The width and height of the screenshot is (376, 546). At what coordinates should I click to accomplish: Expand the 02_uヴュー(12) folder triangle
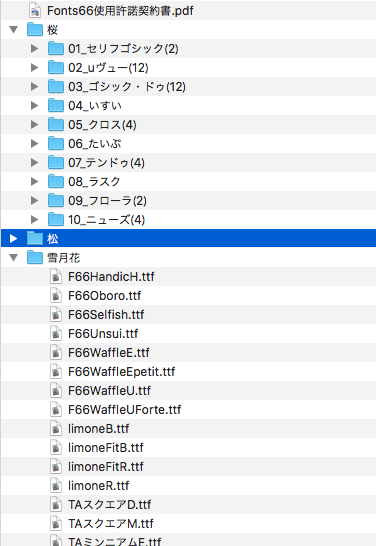pyautogui.click(x=34, y=68)
